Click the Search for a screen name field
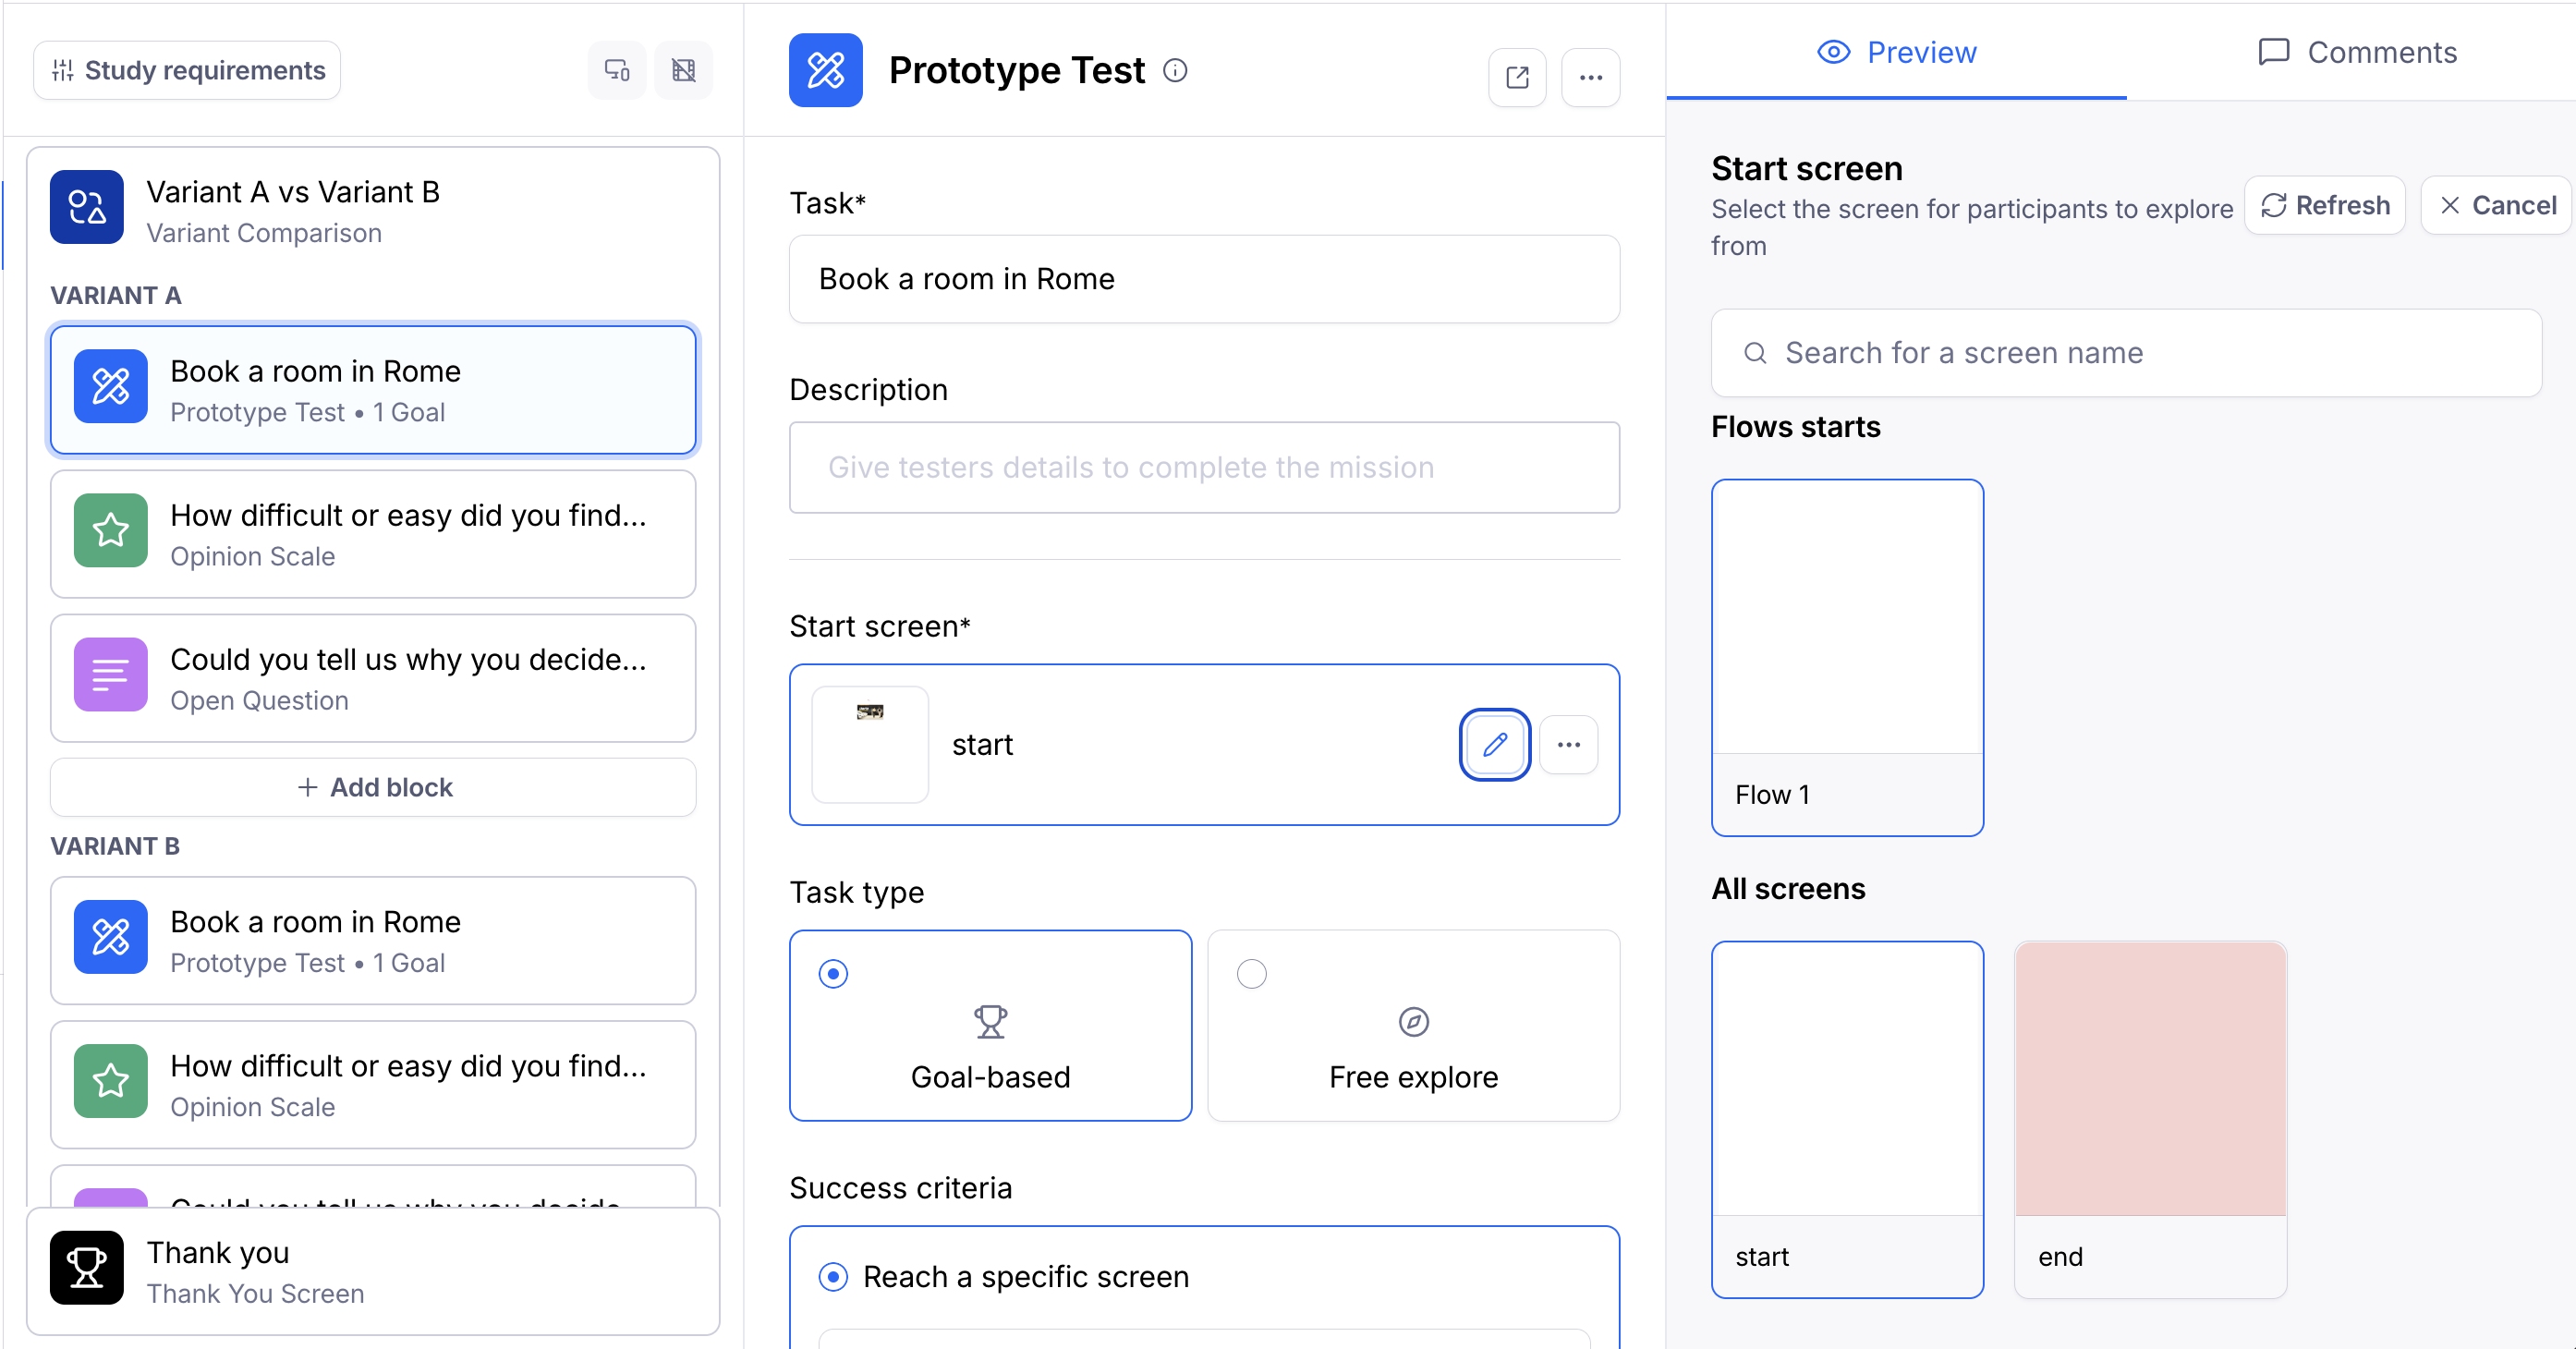 tap(2125, 353)
